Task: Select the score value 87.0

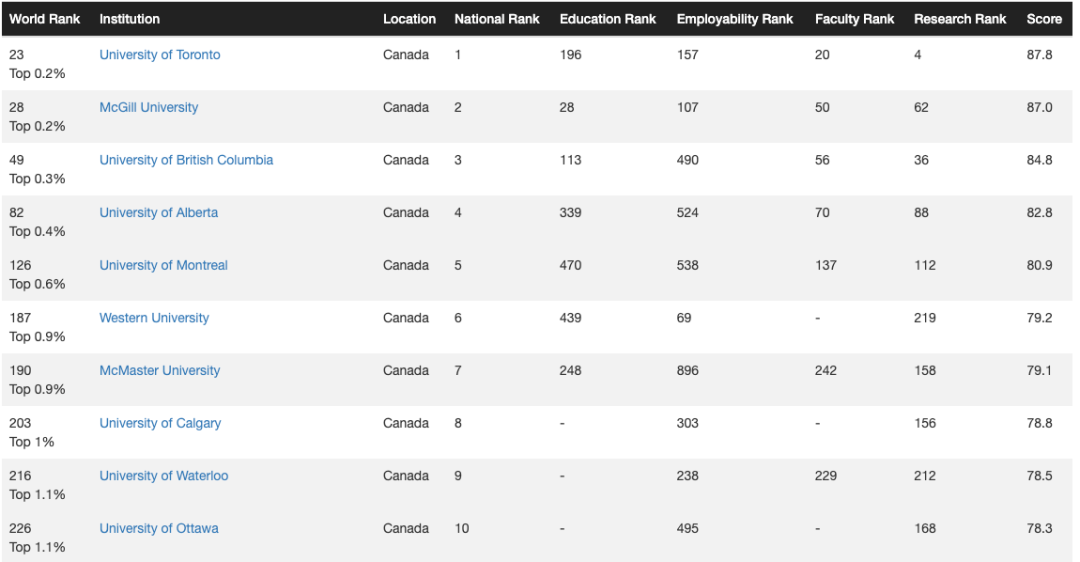Action: pyautogui.click(x=1039, y=107)
